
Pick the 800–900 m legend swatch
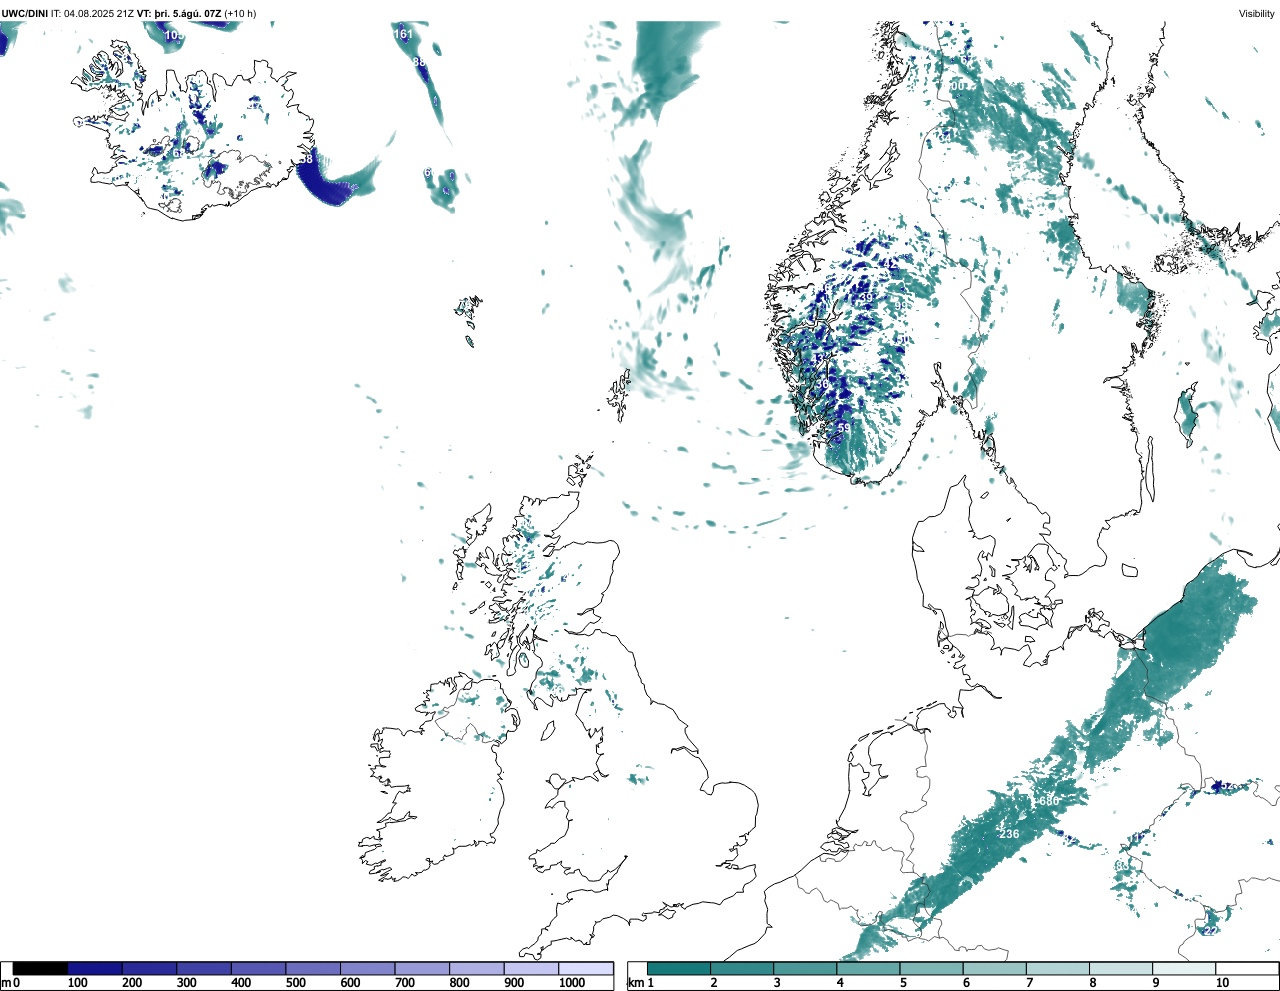tap(477, 969)
